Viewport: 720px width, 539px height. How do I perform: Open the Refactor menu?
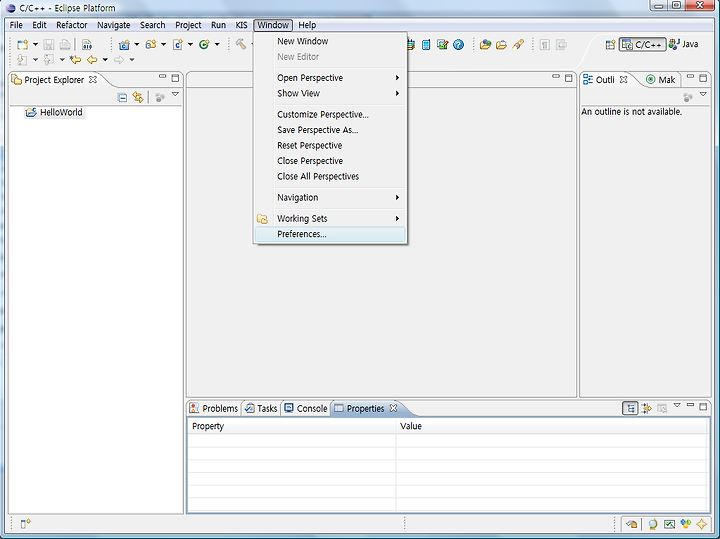[x=72, y=25]
